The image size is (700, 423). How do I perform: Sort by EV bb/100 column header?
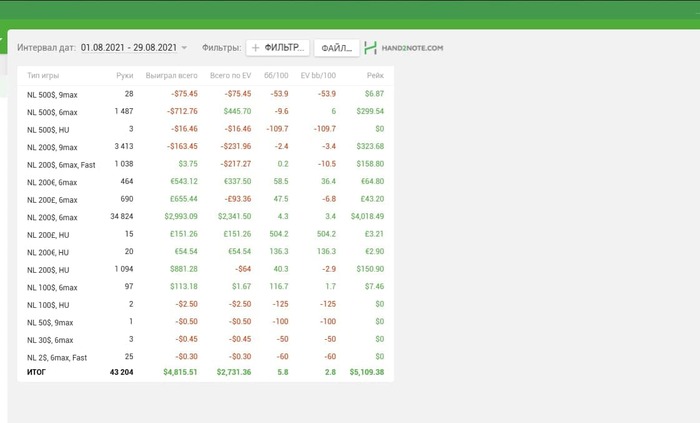[318, 75]
